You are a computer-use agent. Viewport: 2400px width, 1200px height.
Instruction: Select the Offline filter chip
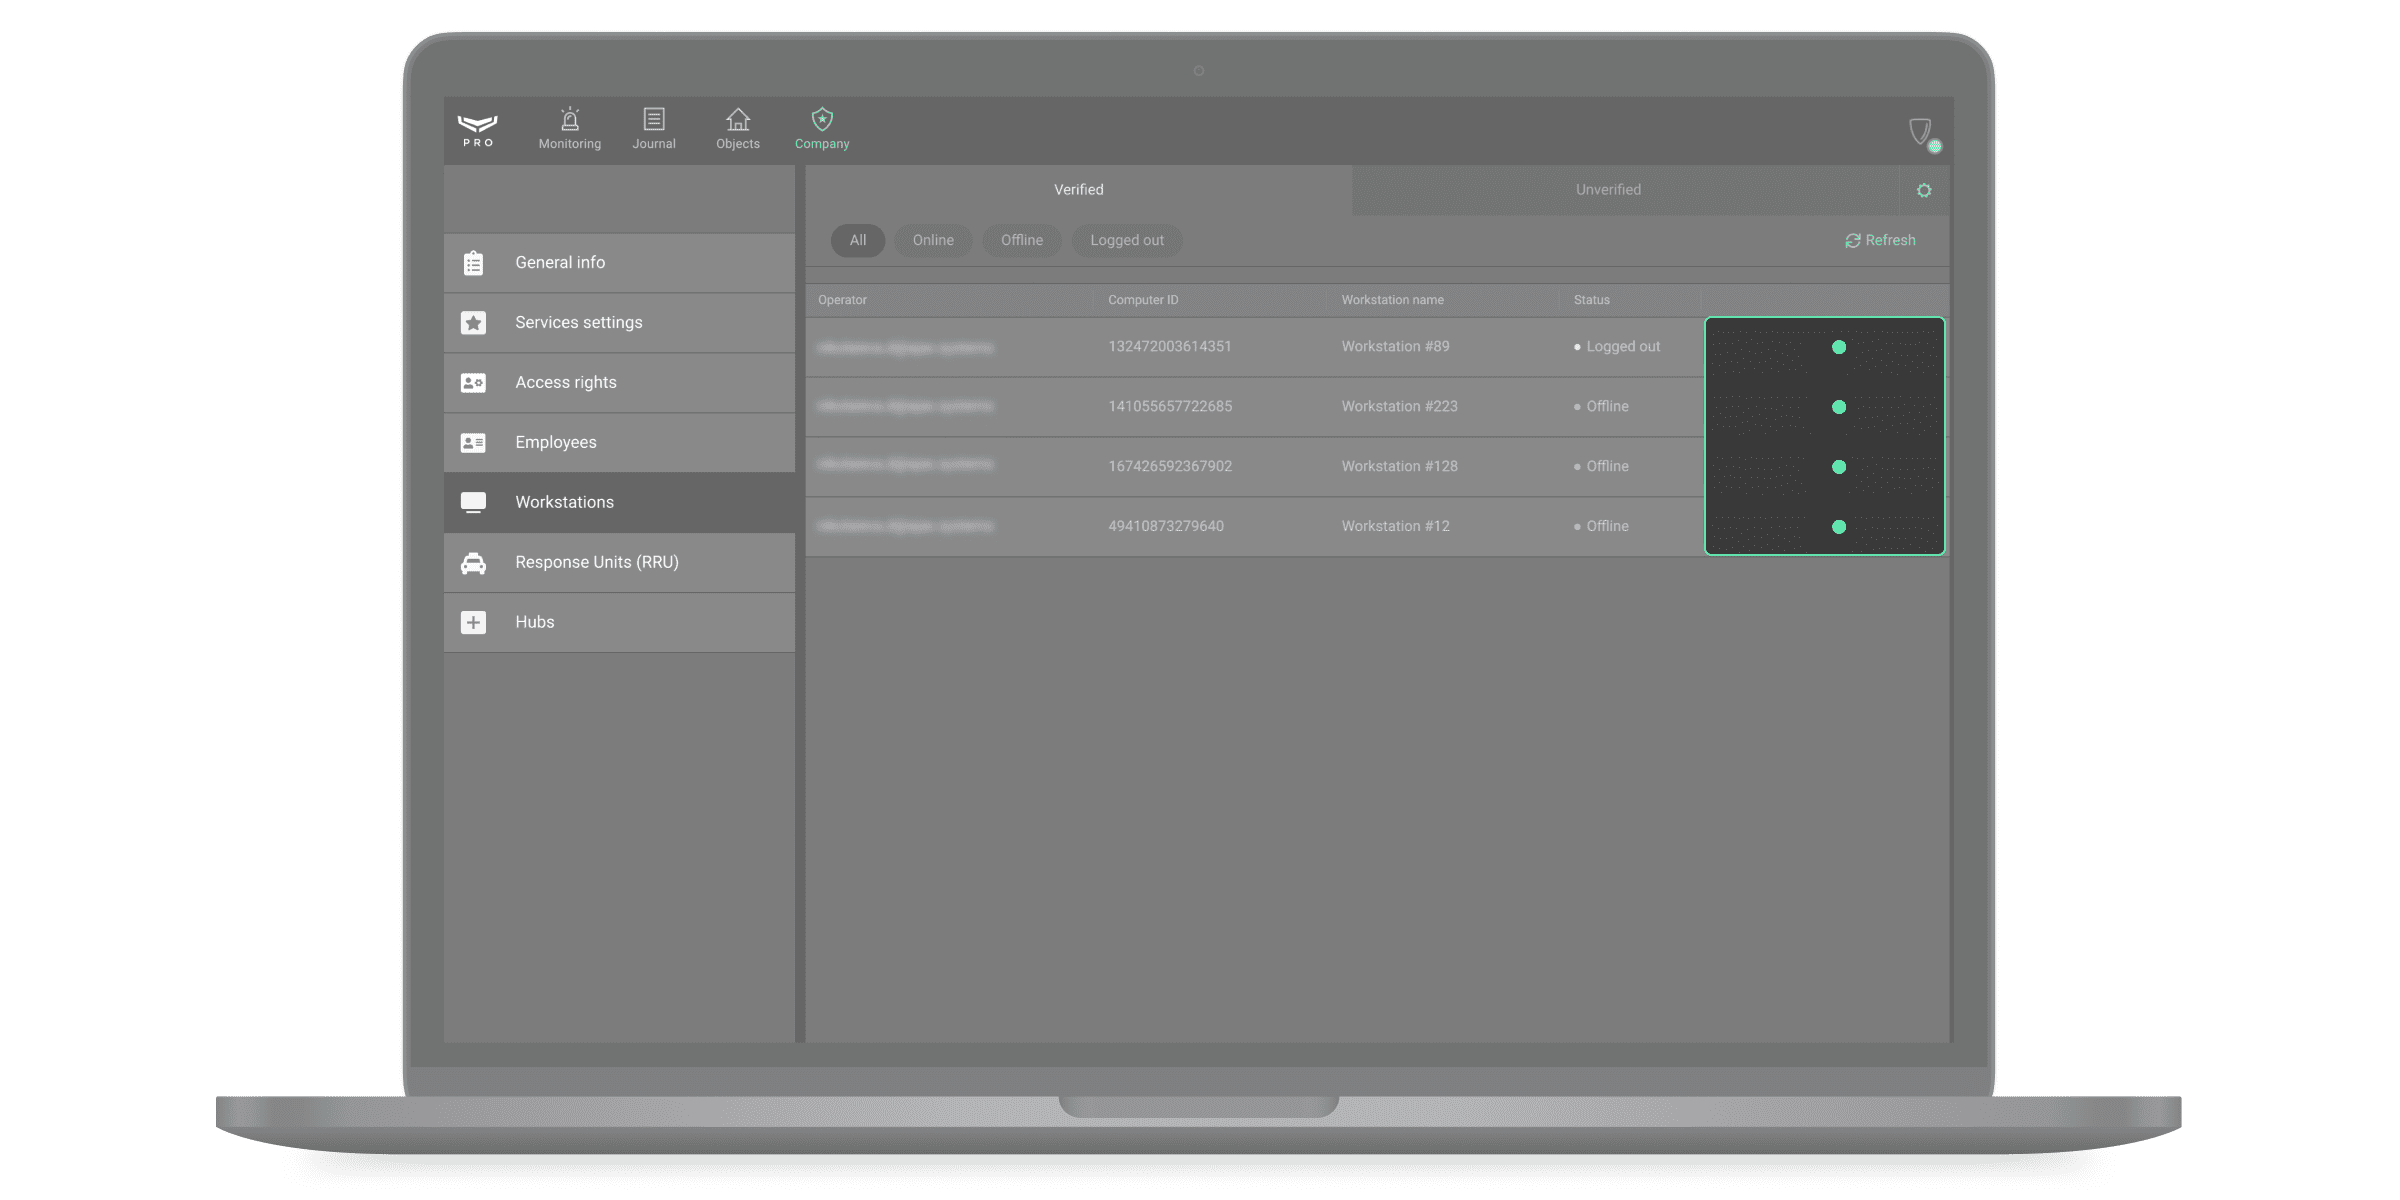tap(1022, 241)
